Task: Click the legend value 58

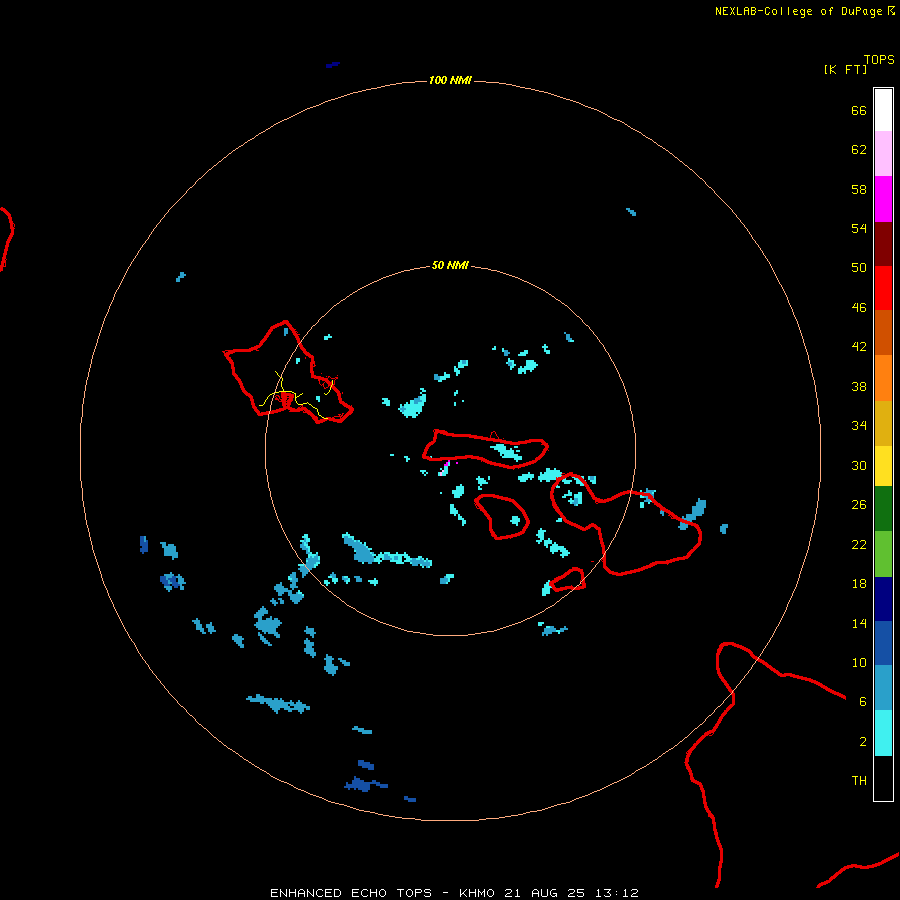Action: (x=859, y=189)
